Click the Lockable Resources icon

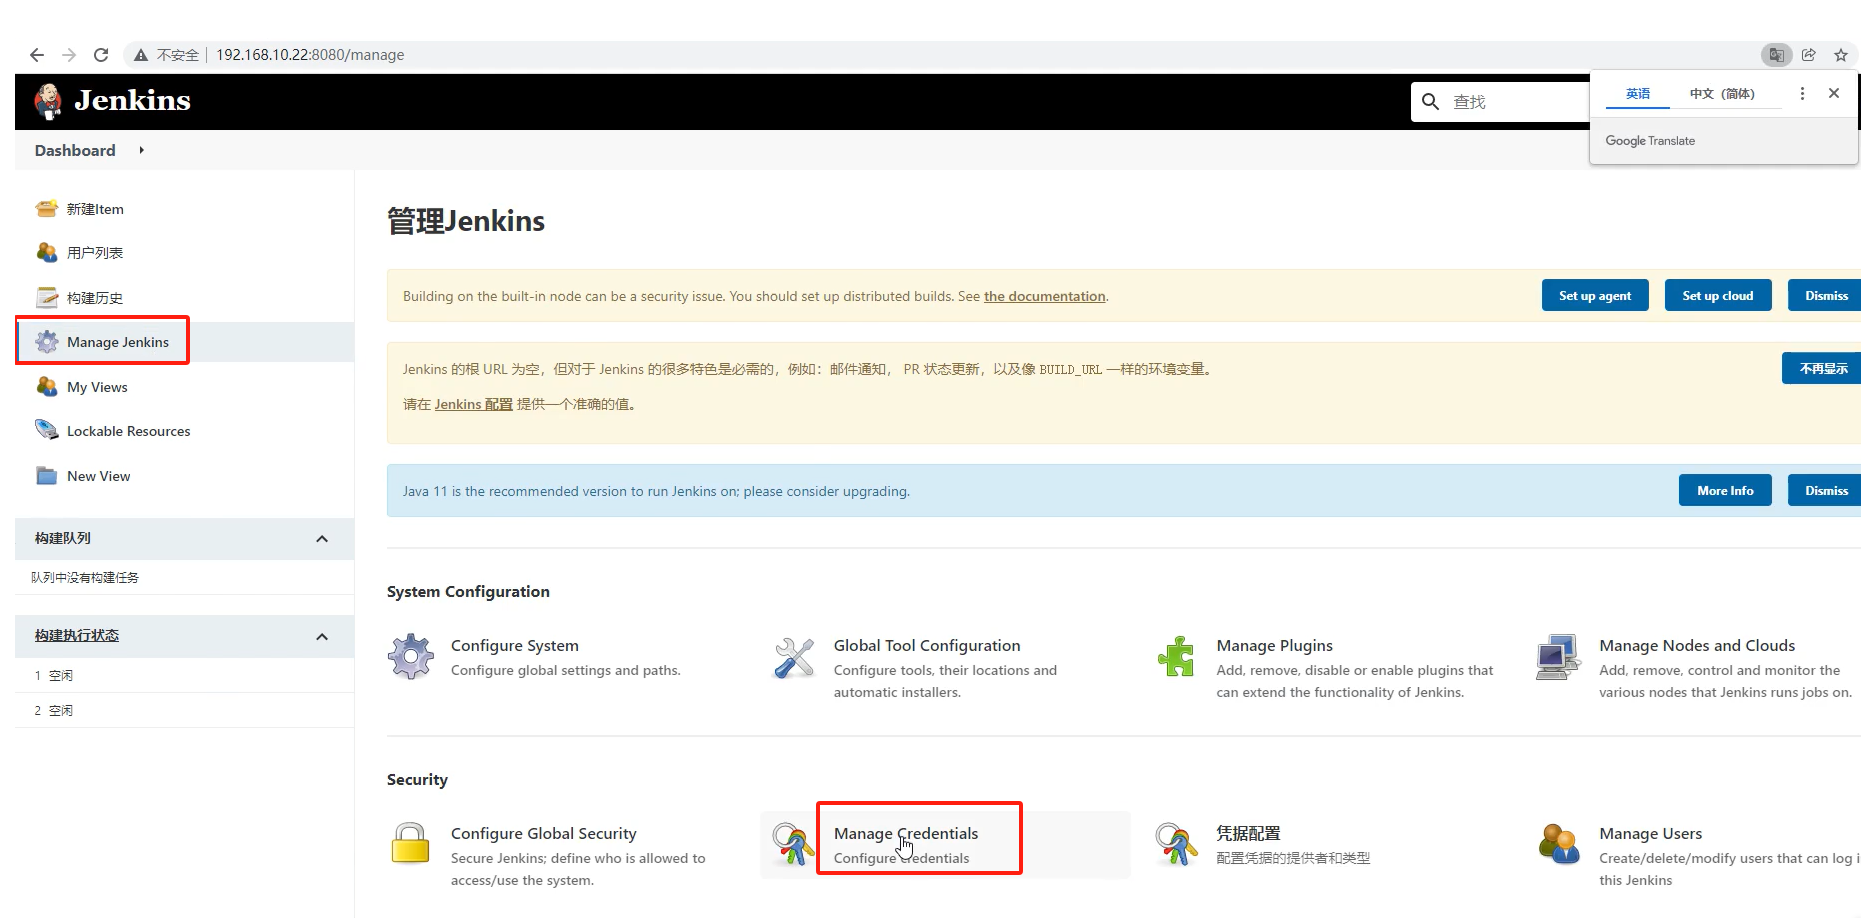(x=47, y=431)
